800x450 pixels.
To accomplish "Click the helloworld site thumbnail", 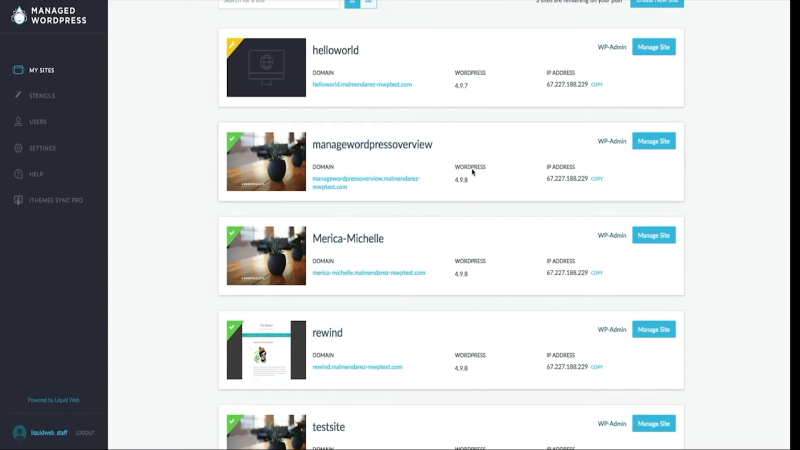I will pos(266,68).
